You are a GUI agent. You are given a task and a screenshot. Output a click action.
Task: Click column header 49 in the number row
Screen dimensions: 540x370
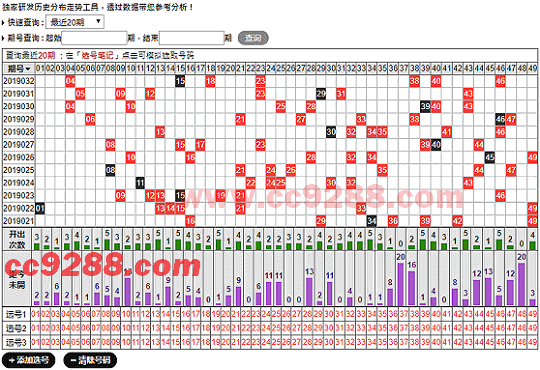click(x=532, y=68)
